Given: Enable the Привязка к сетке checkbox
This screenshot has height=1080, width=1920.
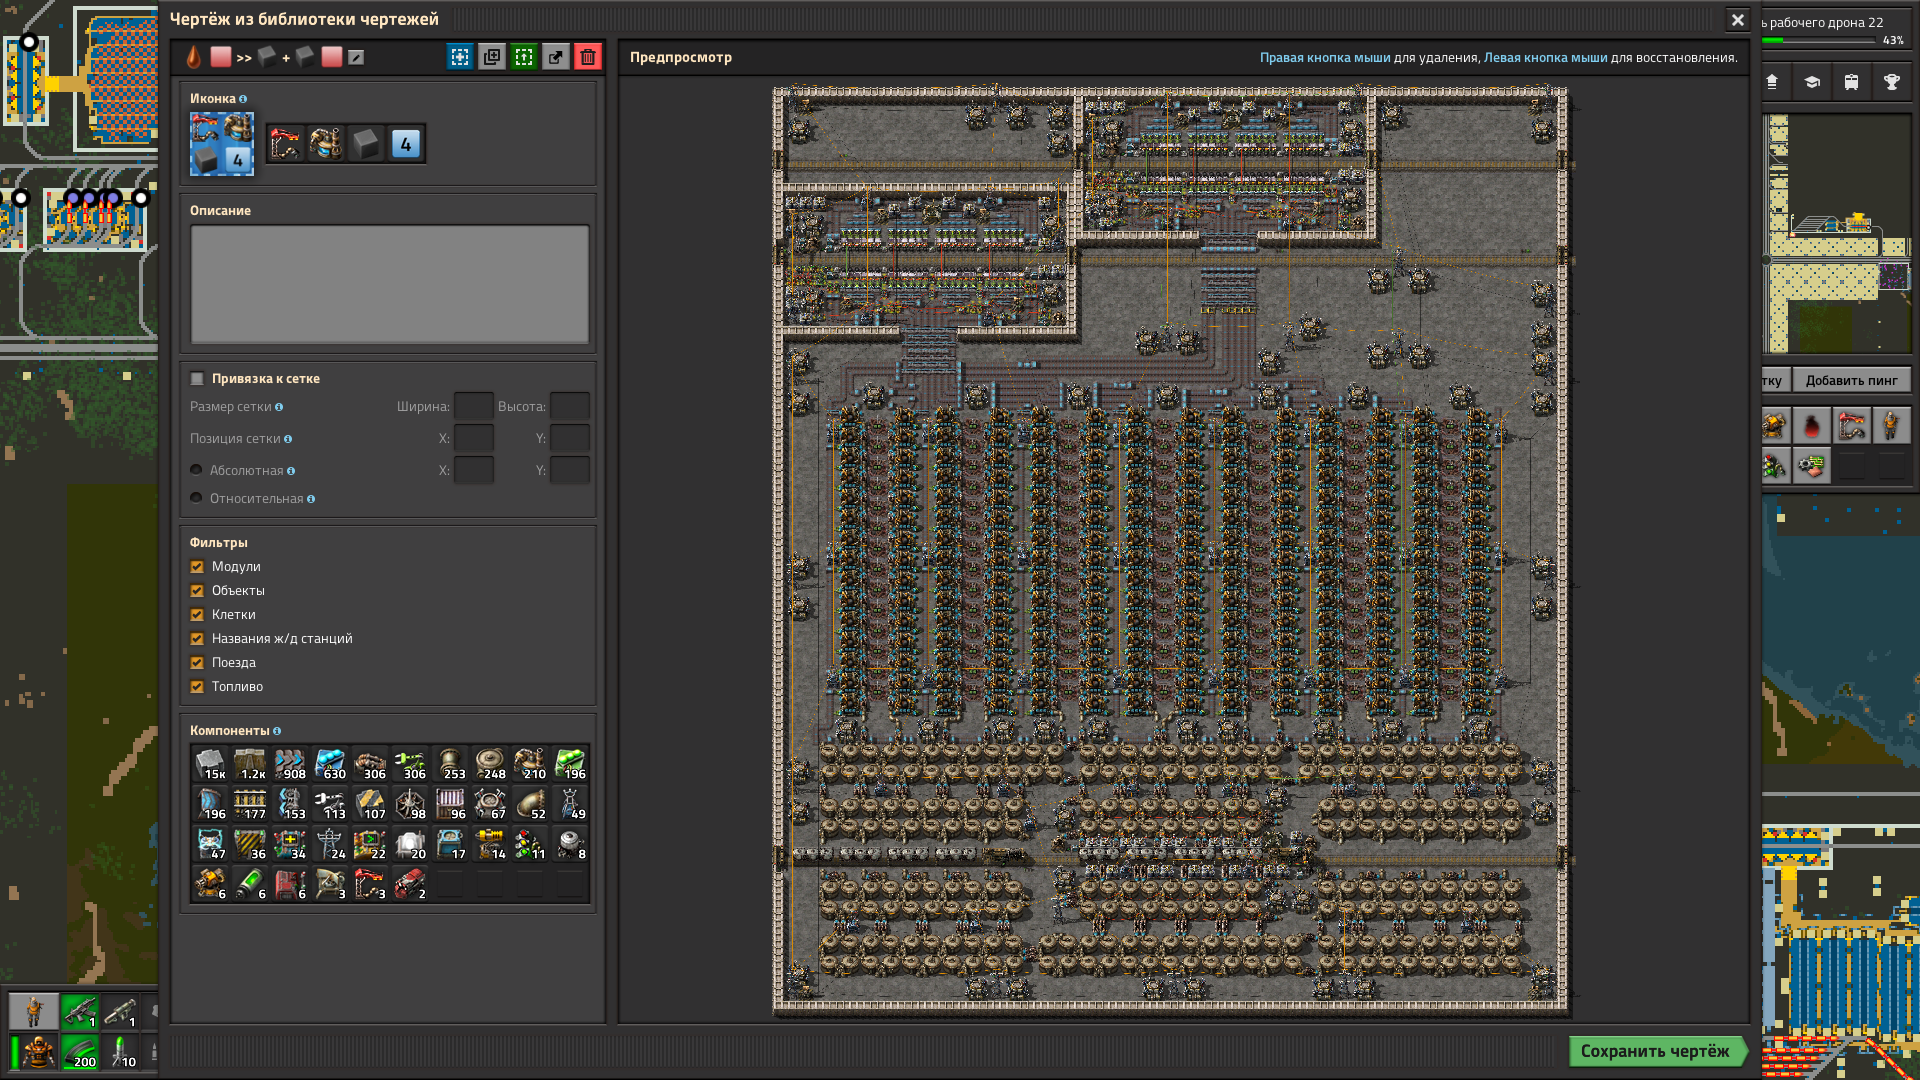Looking at the screenshot, I should click(197, 379).
